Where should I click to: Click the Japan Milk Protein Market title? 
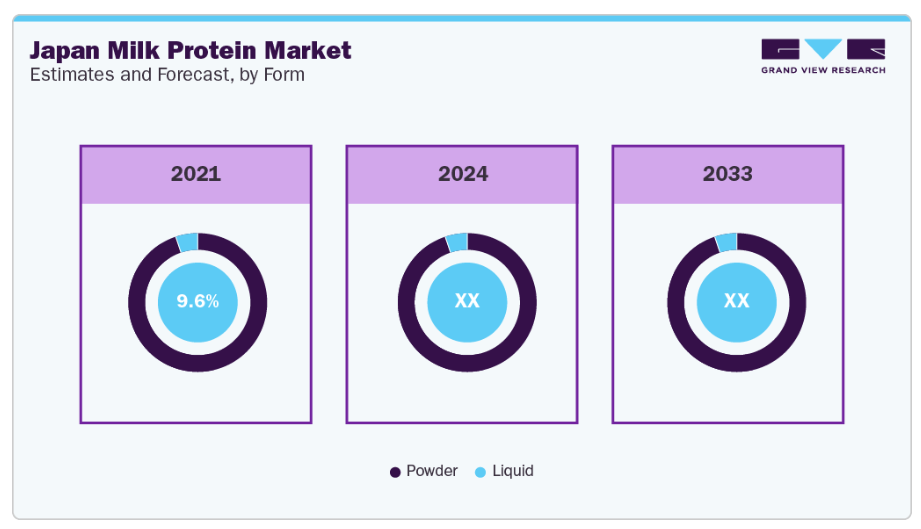coord(190,50)
